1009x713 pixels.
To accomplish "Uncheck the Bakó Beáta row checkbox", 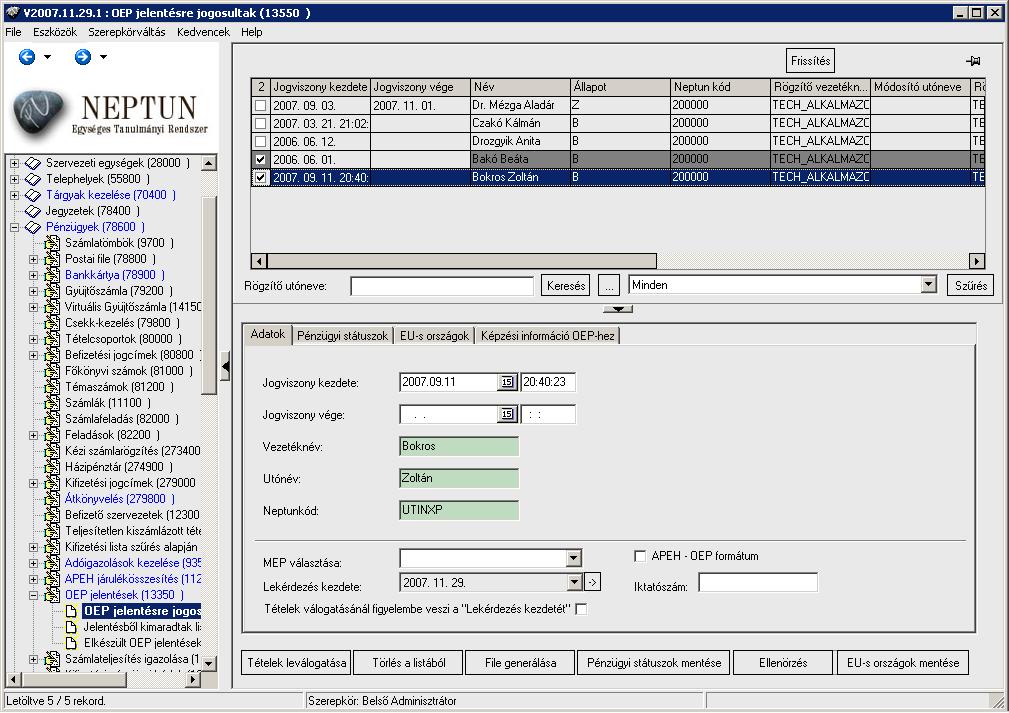I will pos(261,160).
